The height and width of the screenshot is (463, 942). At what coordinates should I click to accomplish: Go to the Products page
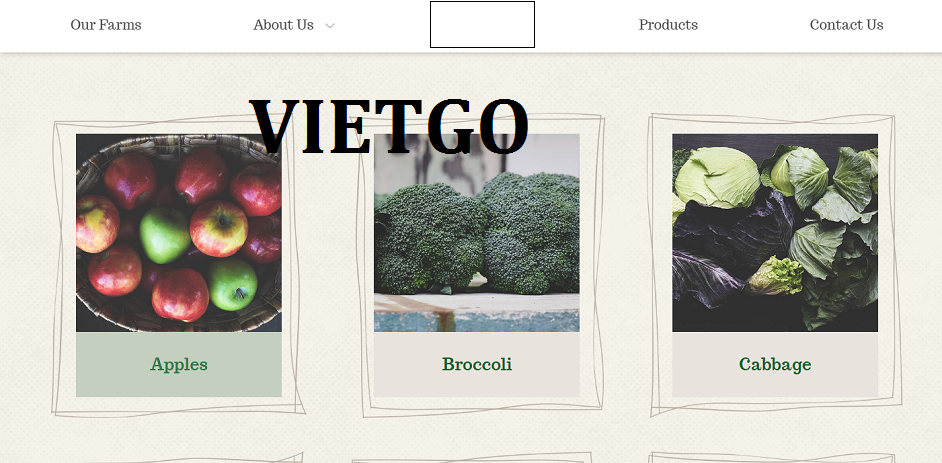668,25
